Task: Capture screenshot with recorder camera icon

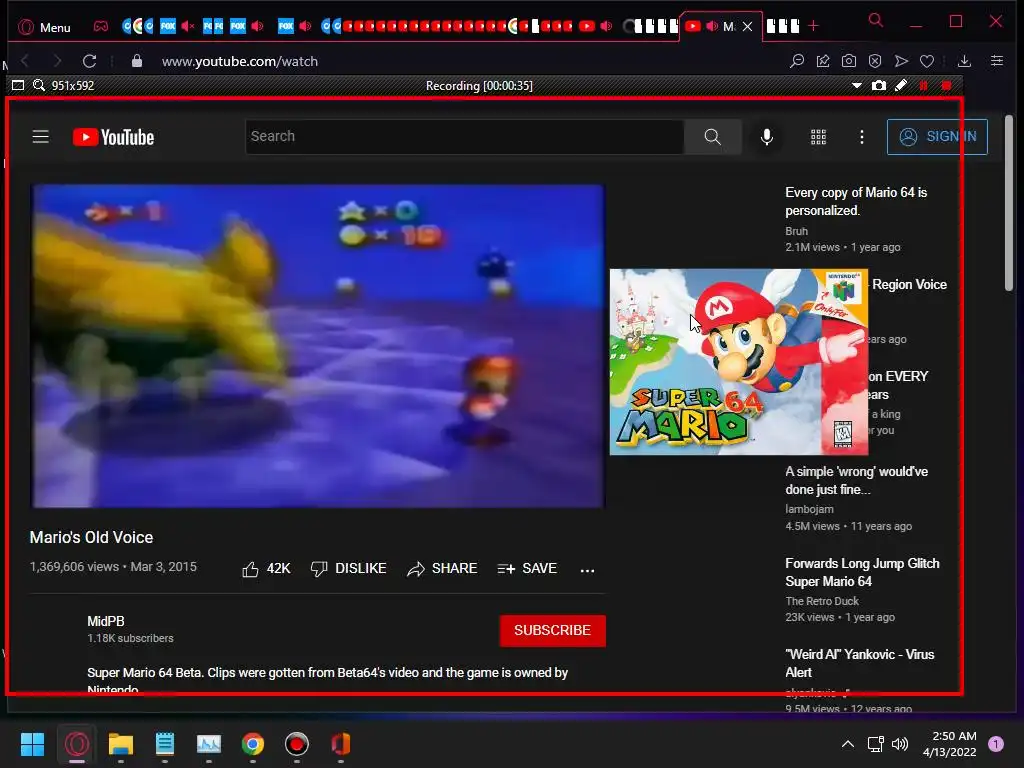Action: pyautogui.click(x=879, y=85)
